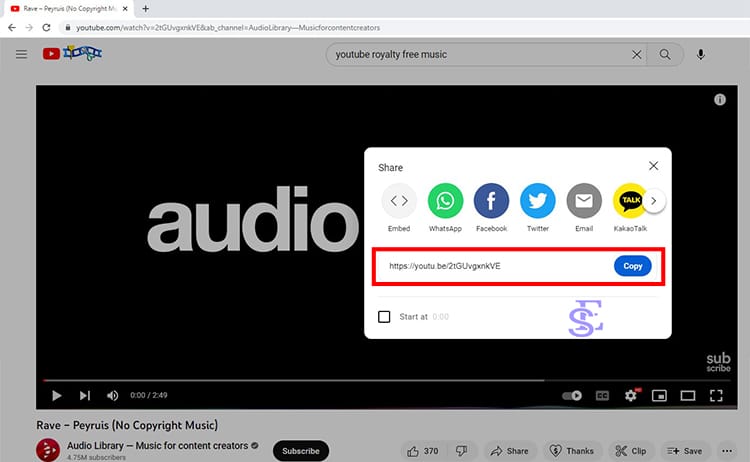Go forward in the browser

29,28
